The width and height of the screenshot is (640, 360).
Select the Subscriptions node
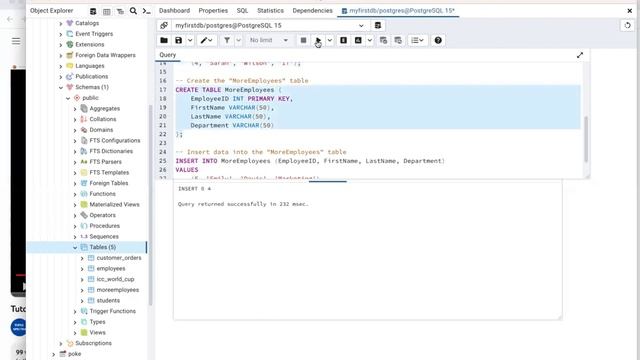pos(93,343)
